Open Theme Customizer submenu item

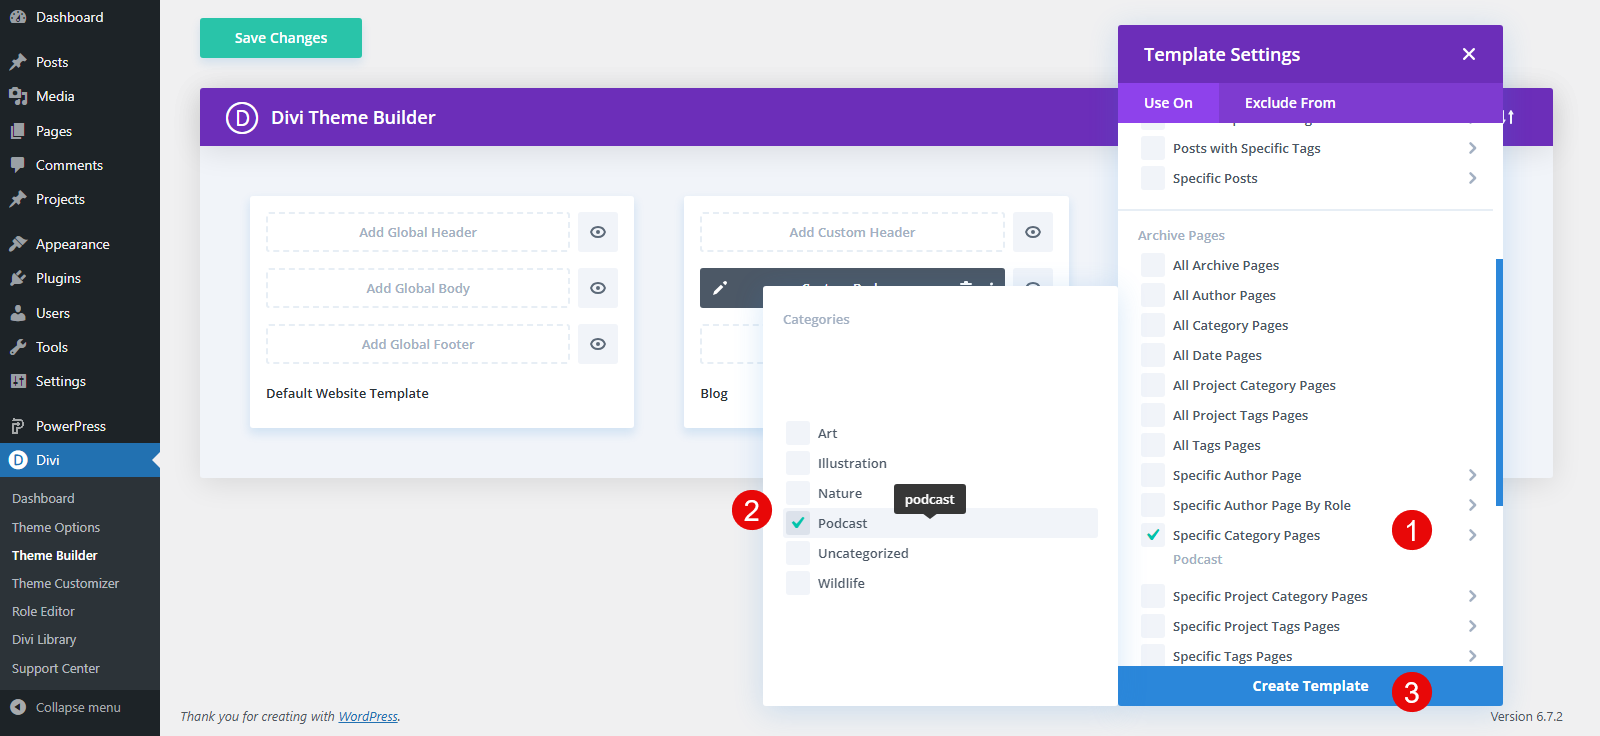65,583
